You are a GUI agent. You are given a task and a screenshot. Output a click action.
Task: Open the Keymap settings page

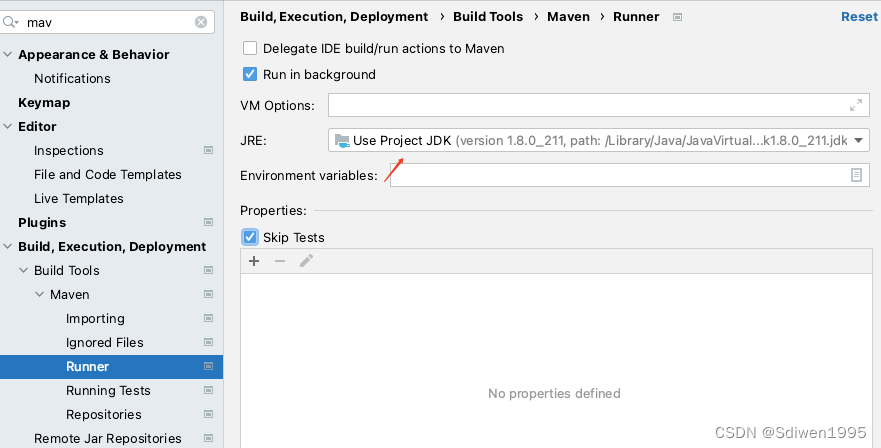click(44, 103)
